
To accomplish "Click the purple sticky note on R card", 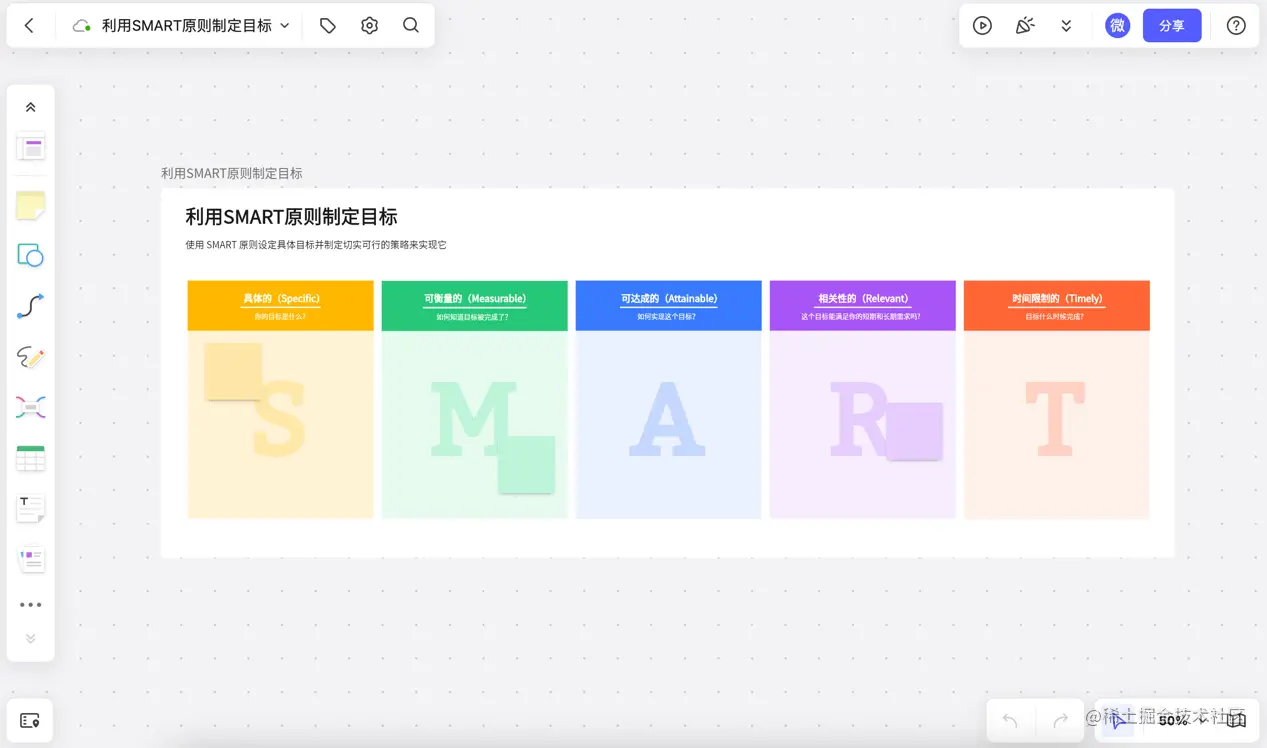I will pyautogui.click(x=914, y=431).
